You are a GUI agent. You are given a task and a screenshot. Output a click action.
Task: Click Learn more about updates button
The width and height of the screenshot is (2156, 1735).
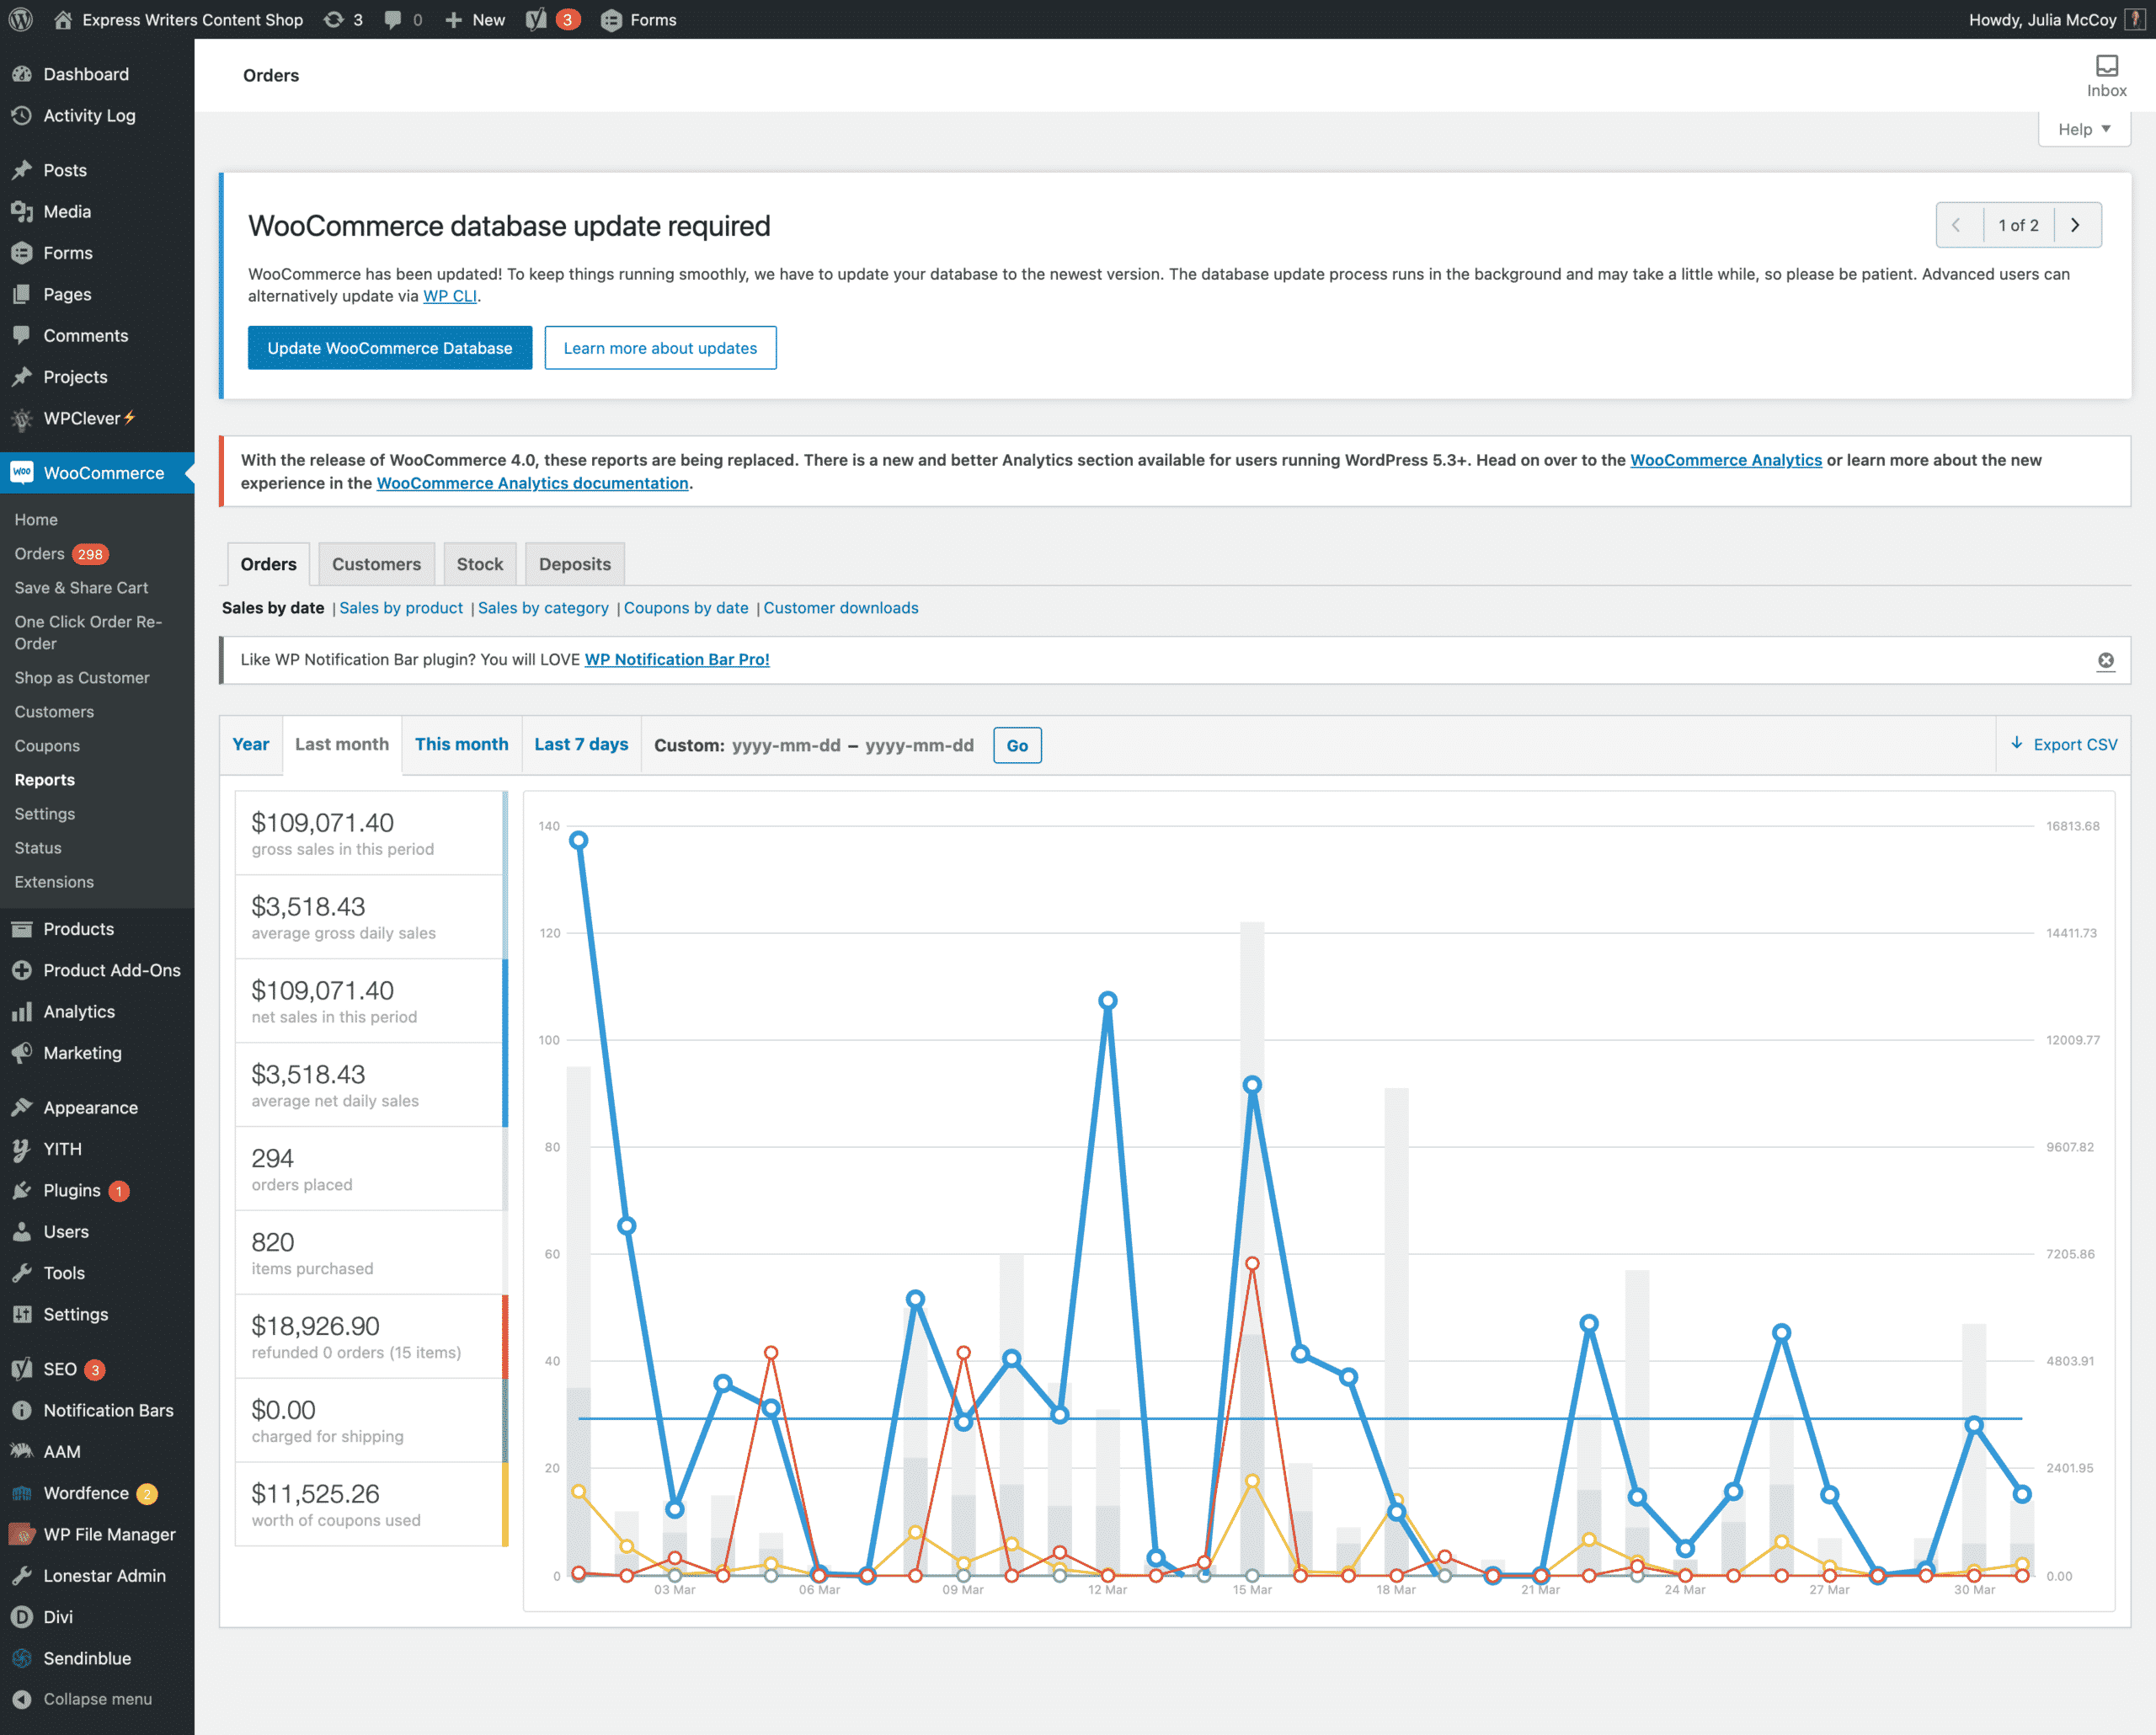point(660,347)
